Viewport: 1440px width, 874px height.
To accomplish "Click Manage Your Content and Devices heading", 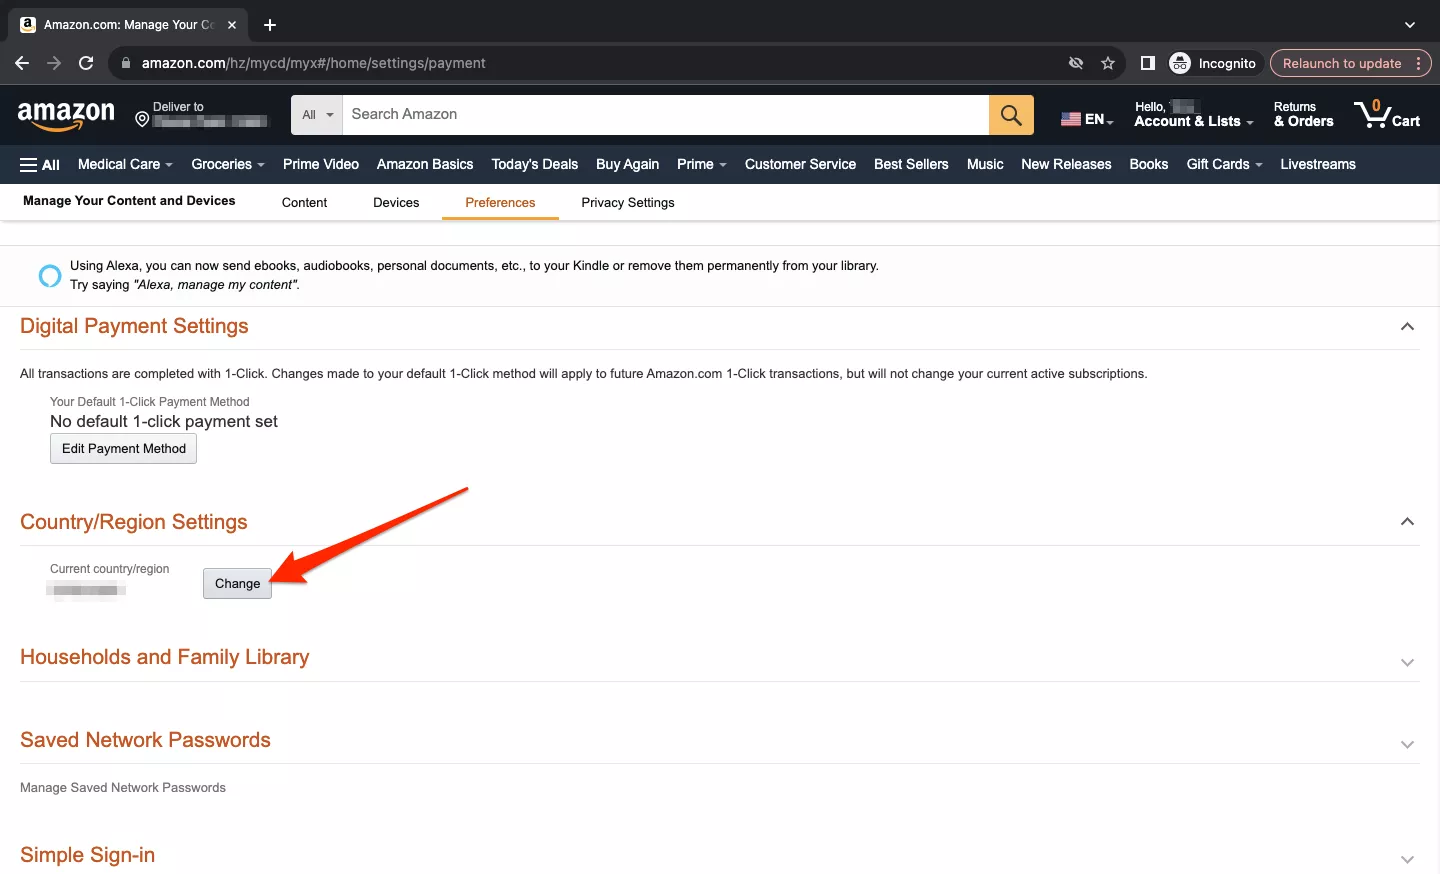I will pyautogui.click(x=129, y=201).
